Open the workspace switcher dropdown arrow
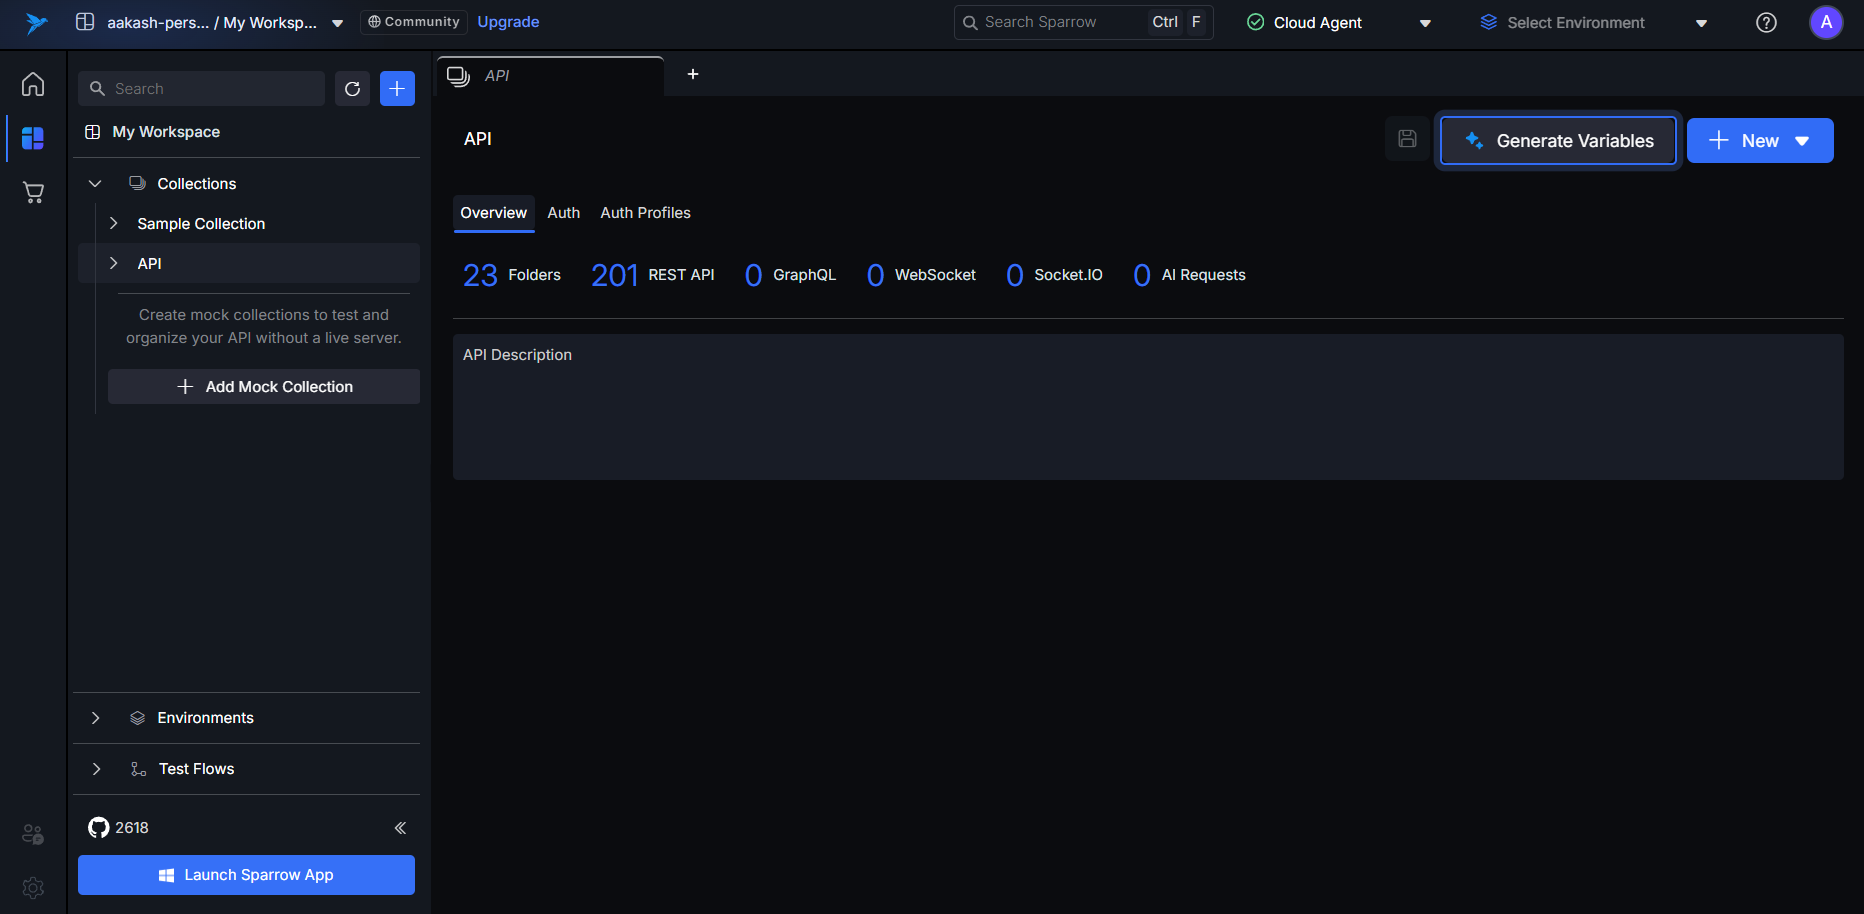 tap(338, 23)
